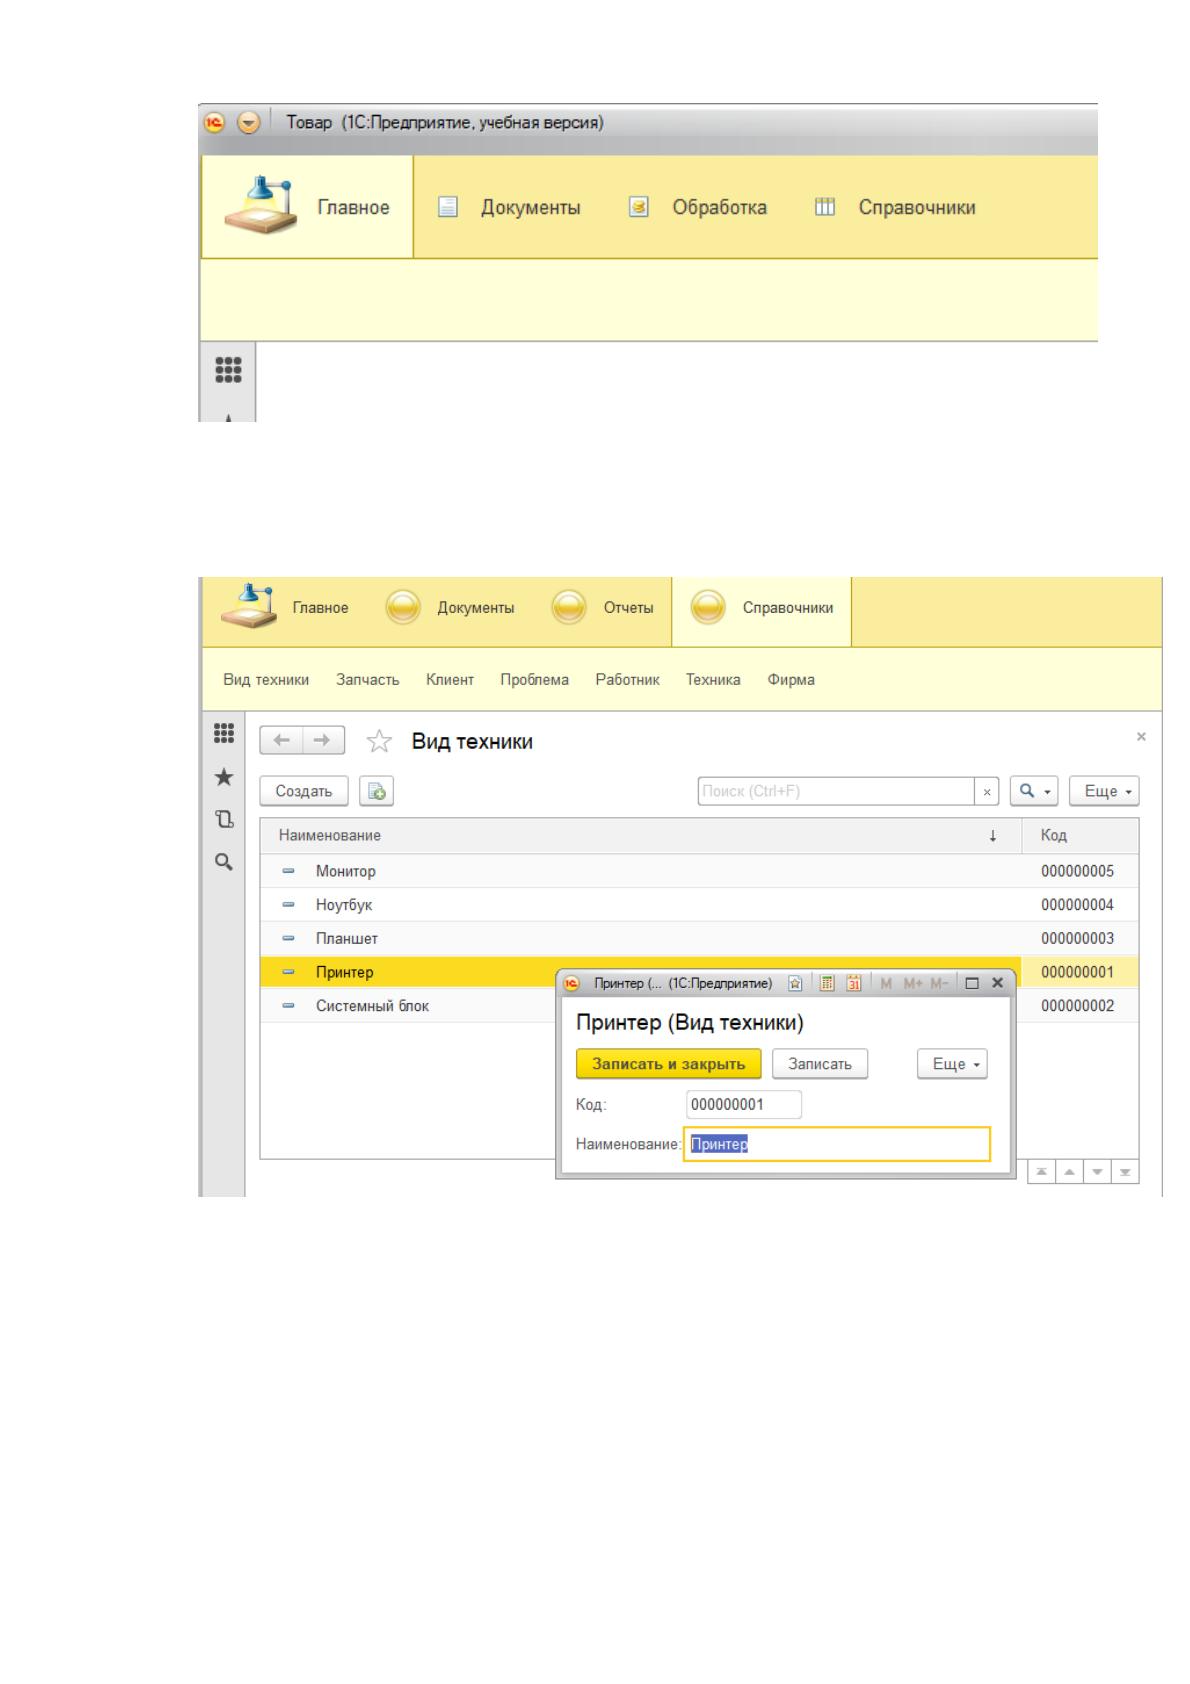The image size is (1190, 1684).
Task: Open the Запчасть catalog link
Action: tap(367, 680)
